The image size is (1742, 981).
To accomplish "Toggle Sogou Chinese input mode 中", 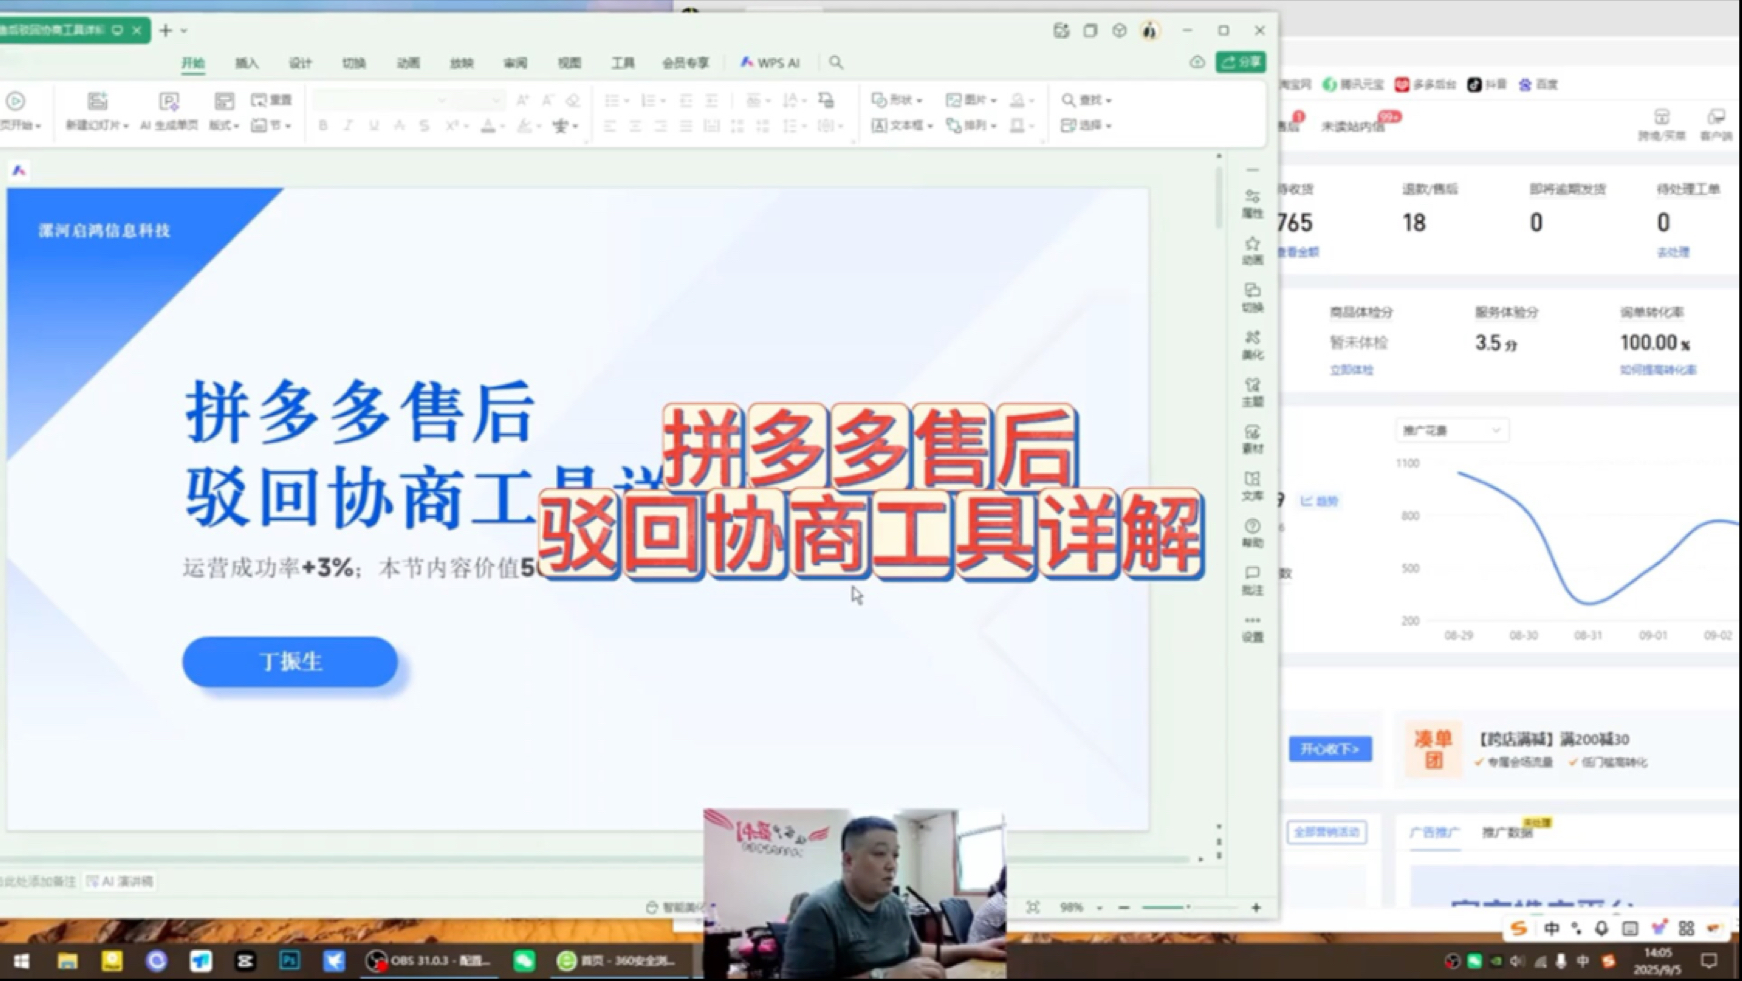I will click(x=1551, y=929).
